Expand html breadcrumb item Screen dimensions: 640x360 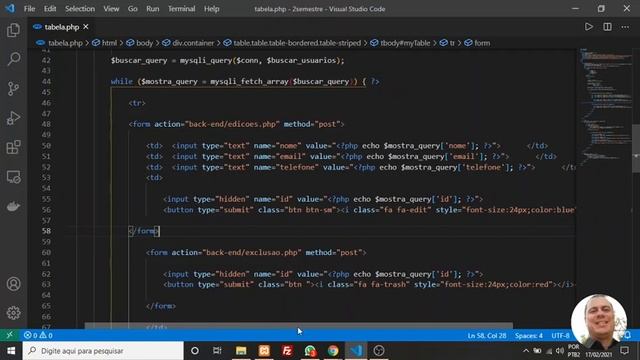(x=104, y=43)
